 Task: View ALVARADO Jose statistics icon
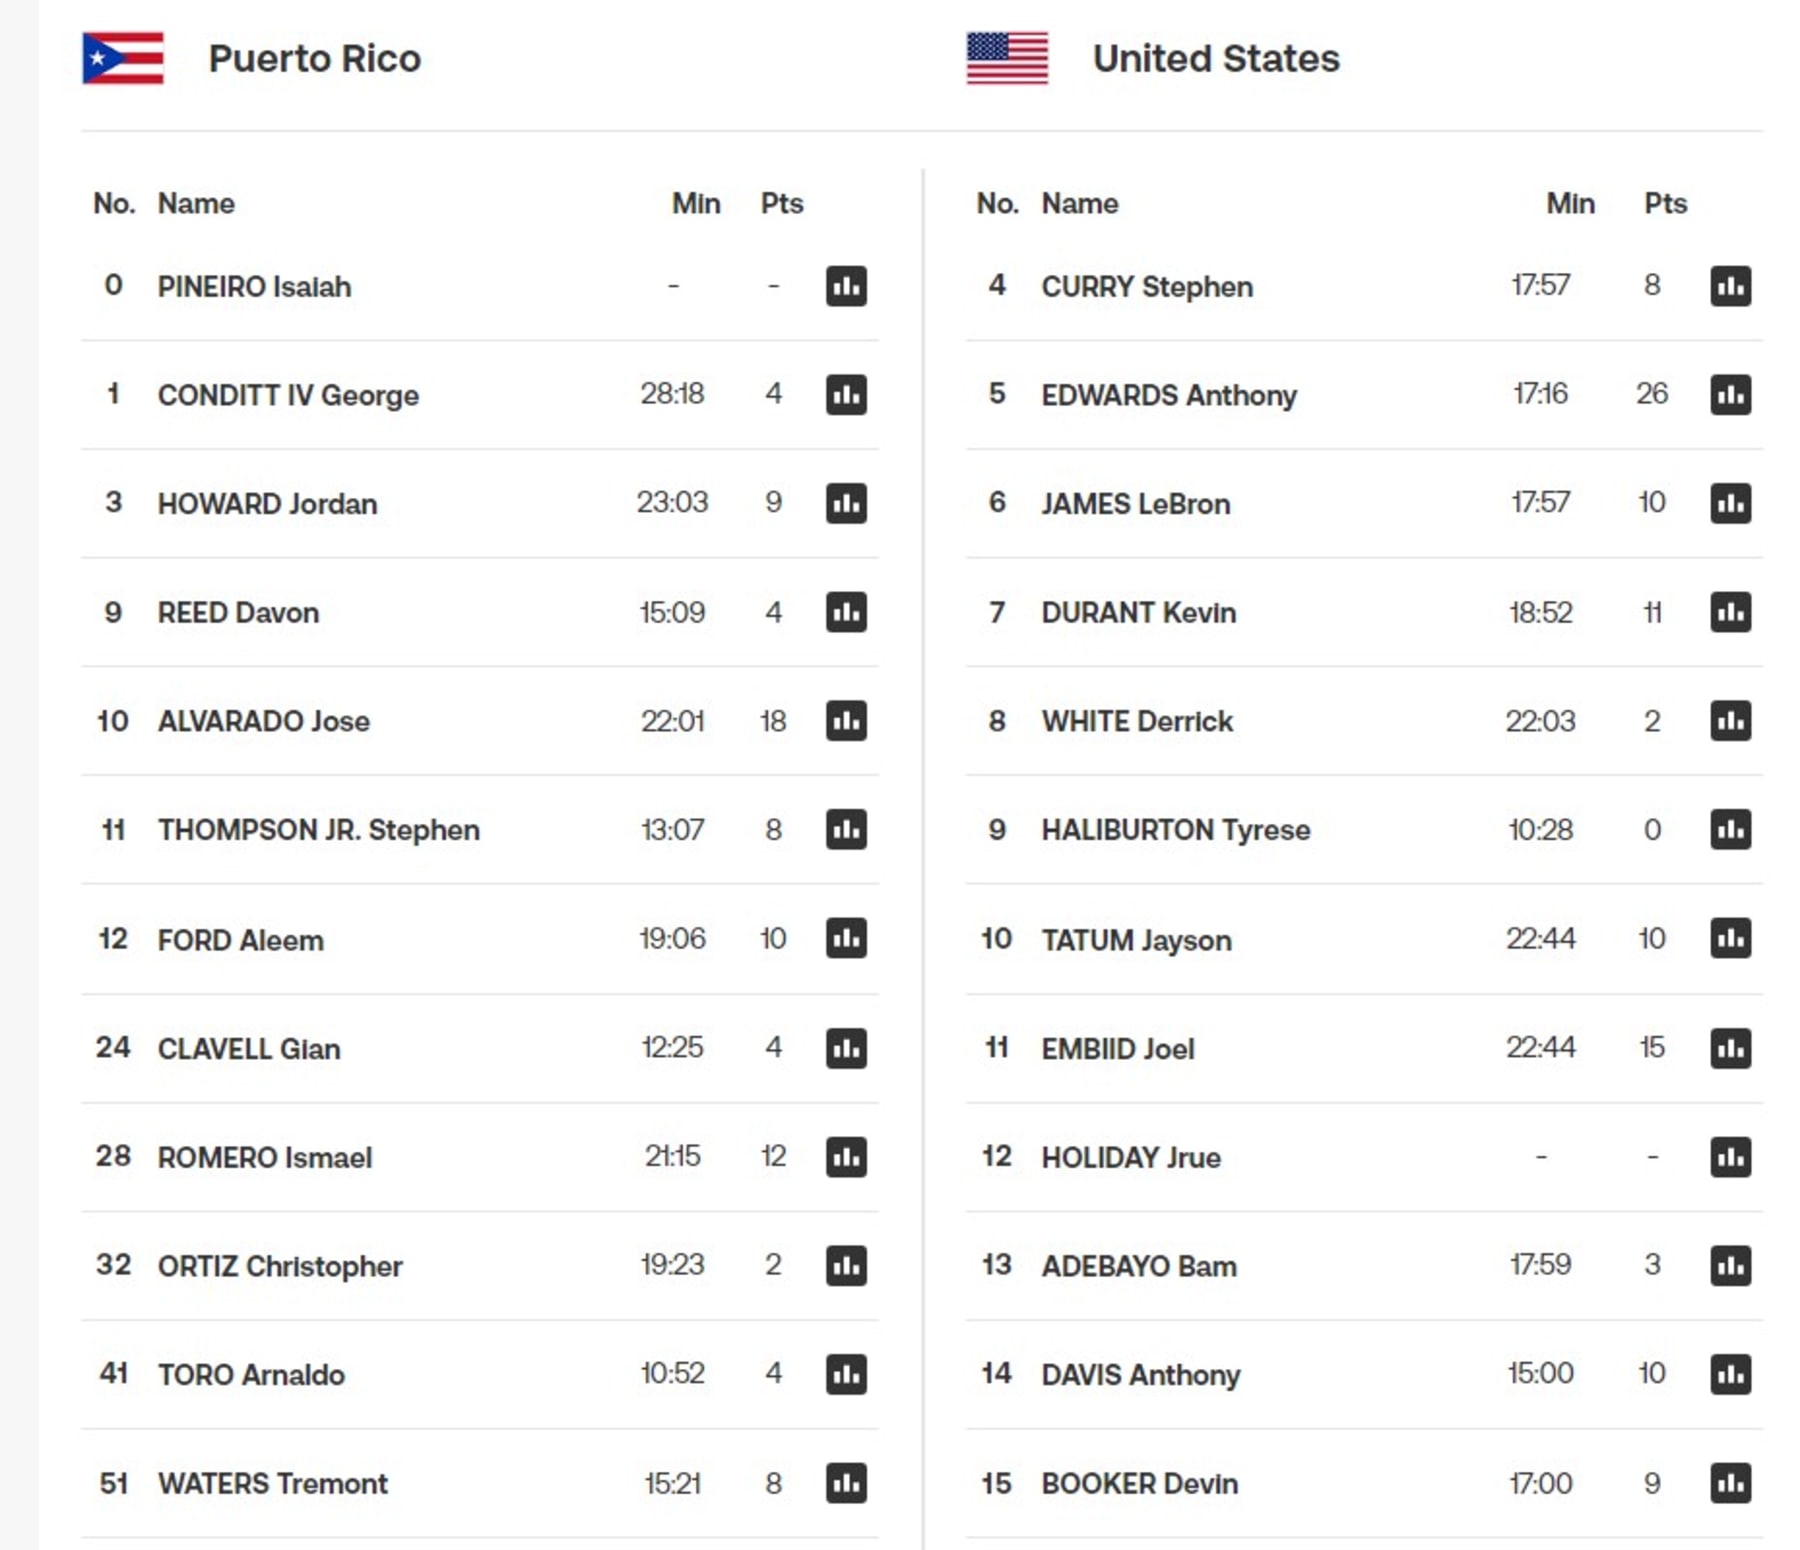(845, 721)
